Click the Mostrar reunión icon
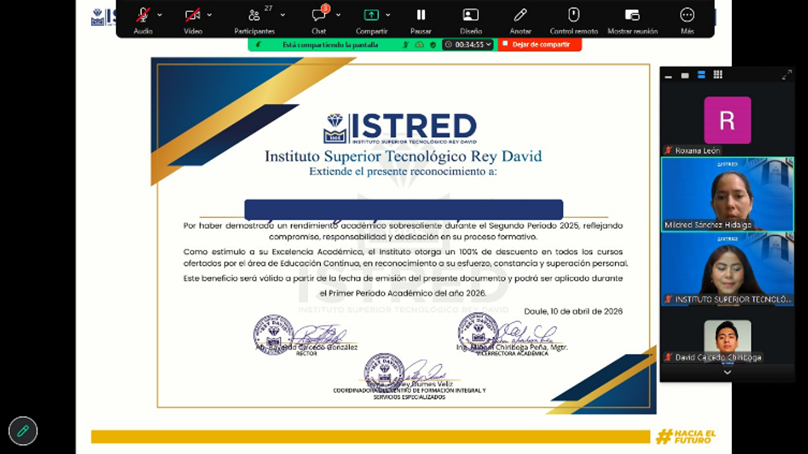 tap(632, 16)
